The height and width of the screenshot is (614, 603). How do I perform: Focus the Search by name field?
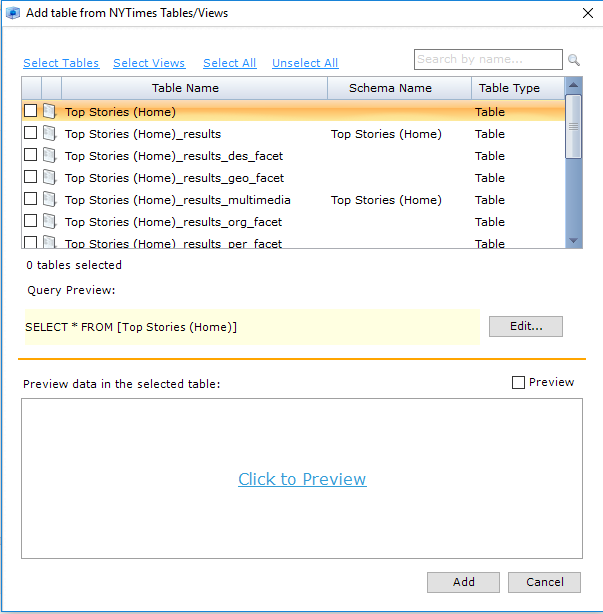488,59
